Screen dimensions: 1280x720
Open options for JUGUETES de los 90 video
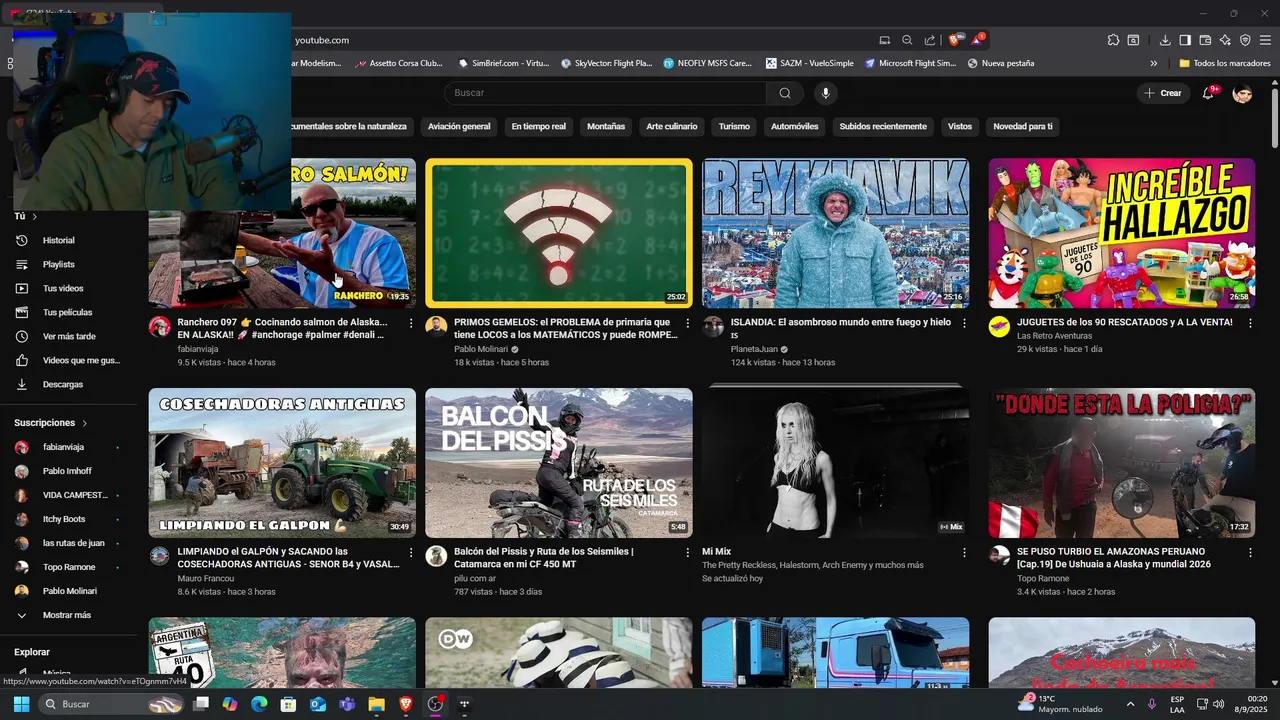[1250, 323]
